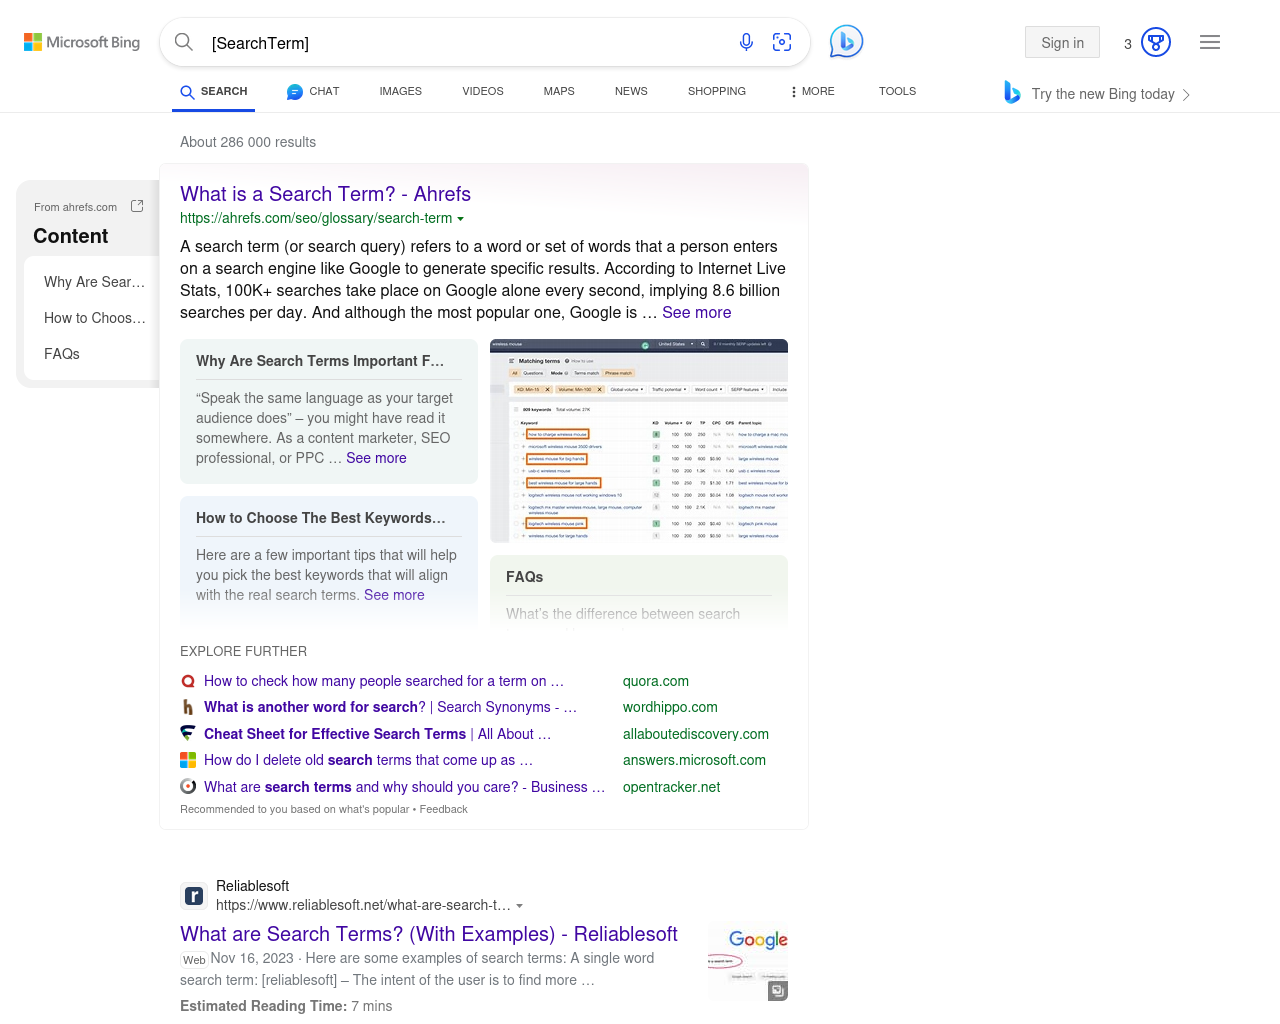Open the FAQs card heading

(524, 577)
